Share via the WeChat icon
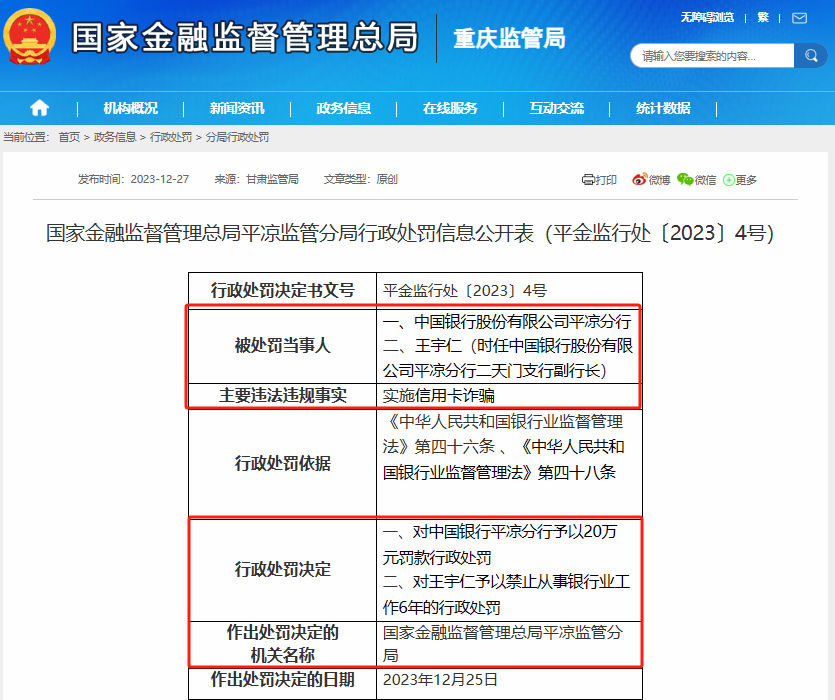 coord(685,180)
